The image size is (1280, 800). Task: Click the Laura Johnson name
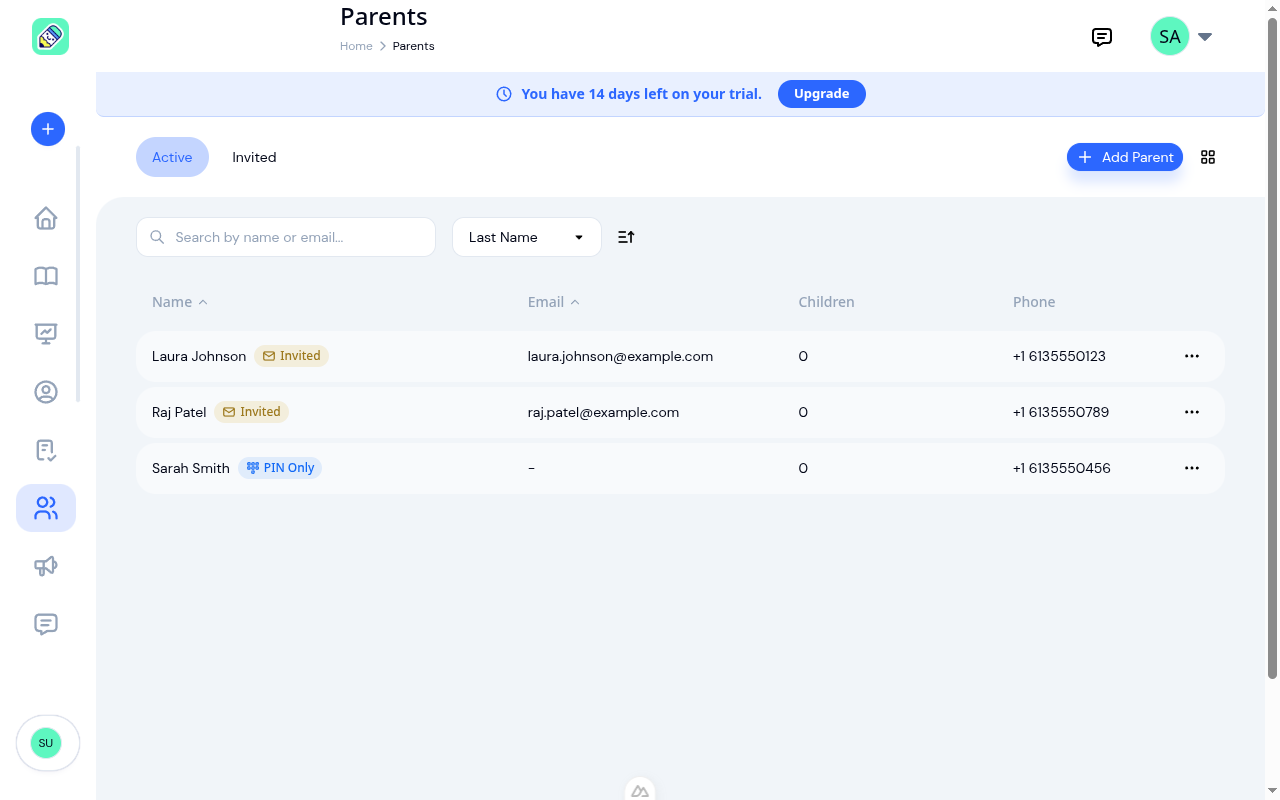[199, 356]
